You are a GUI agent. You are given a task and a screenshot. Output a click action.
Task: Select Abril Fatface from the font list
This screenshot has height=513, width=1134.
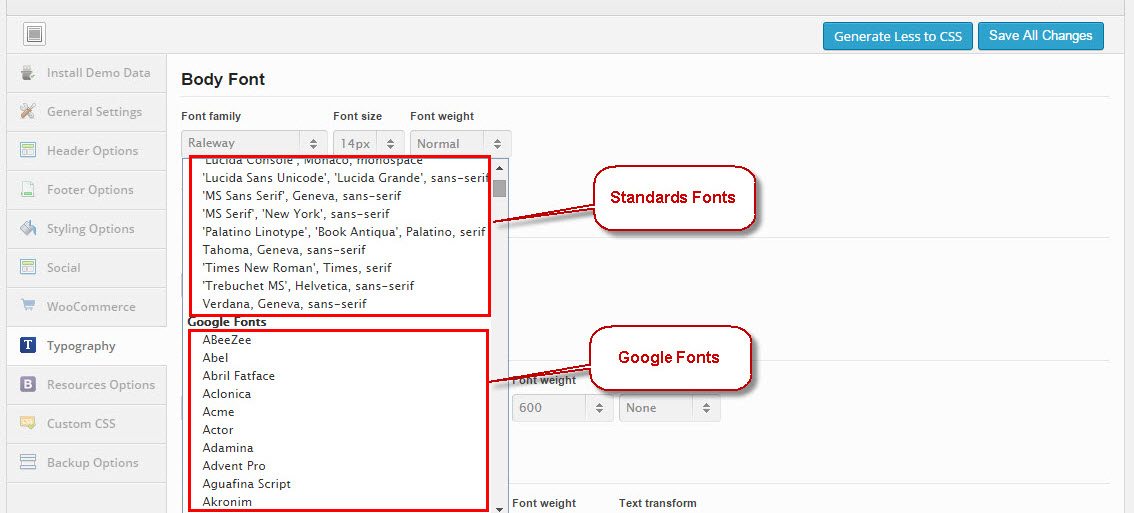239,376
